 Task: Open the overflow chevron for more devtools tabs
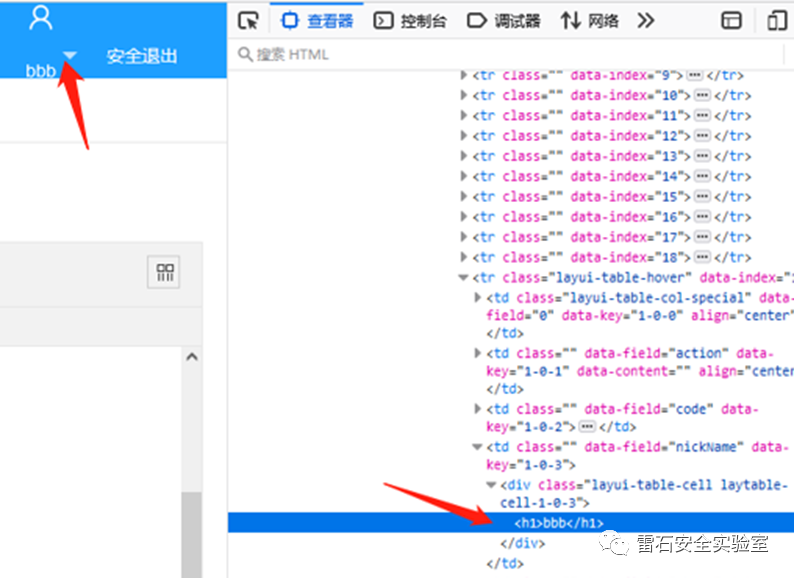tap(646, 20)
